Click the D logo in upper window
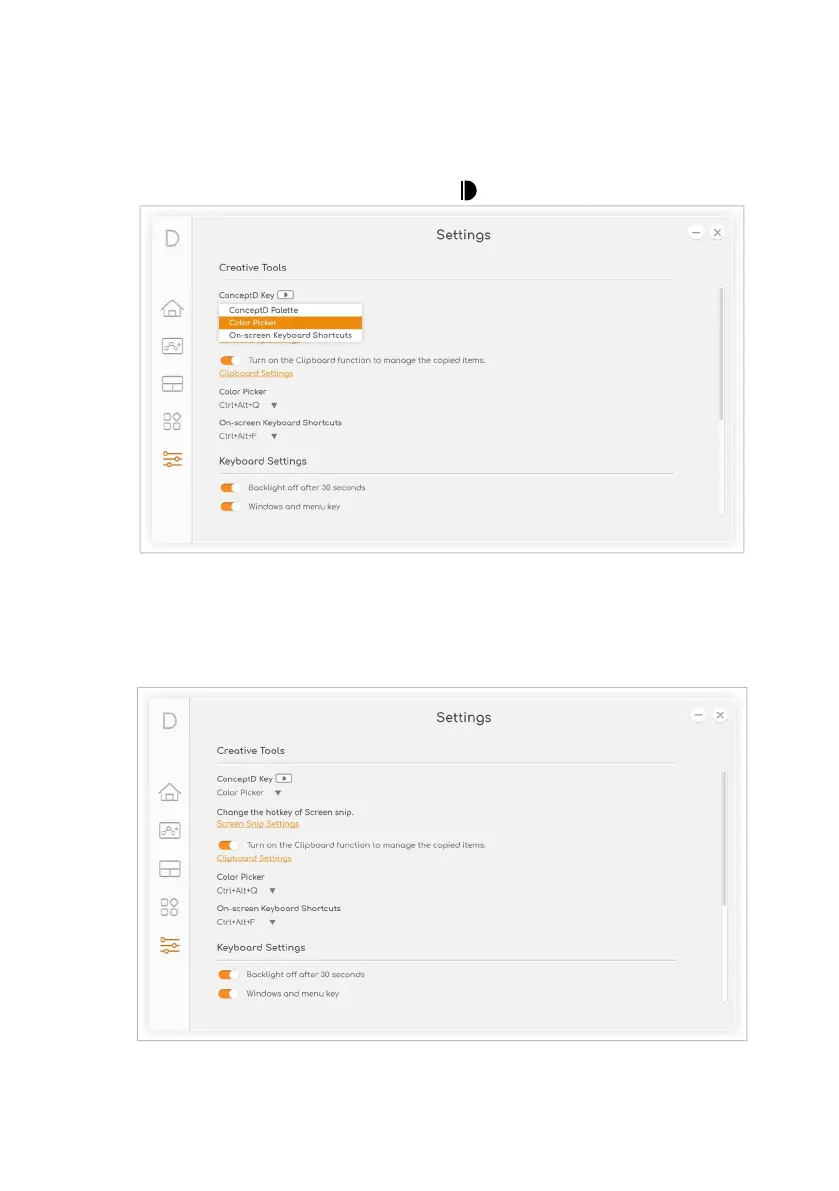 click(172, 240)
